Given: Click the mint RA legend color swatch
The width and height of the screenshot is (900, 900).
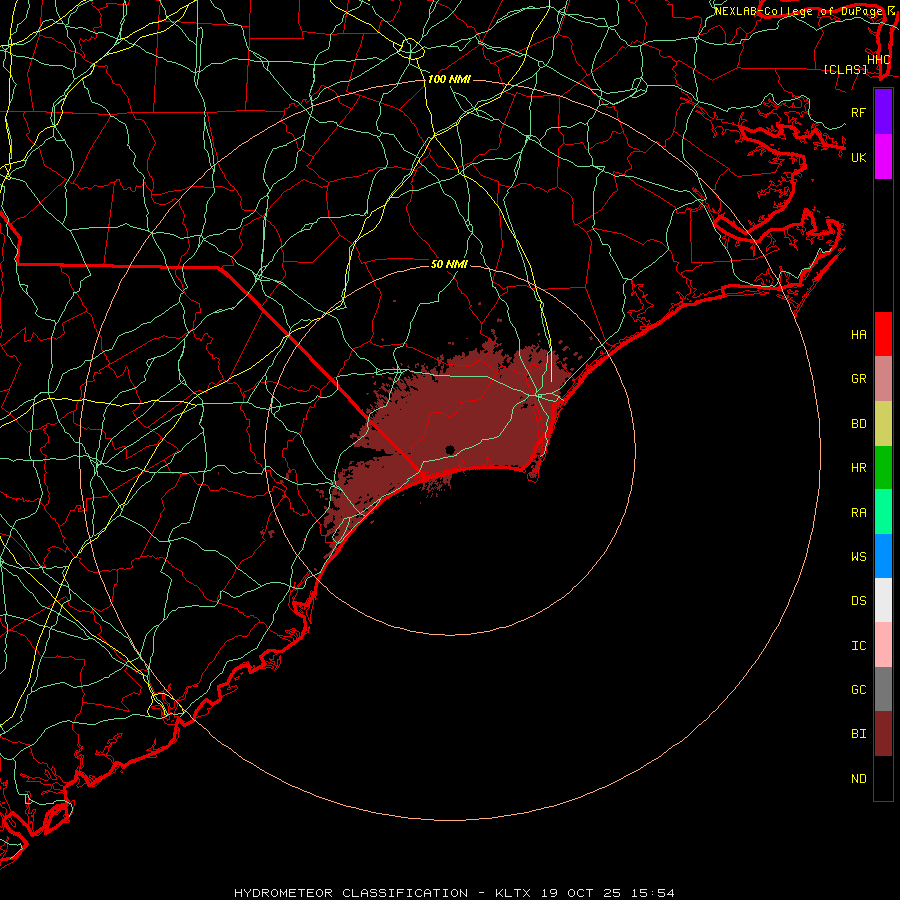Looking at the screenshot, I should 883,512.
